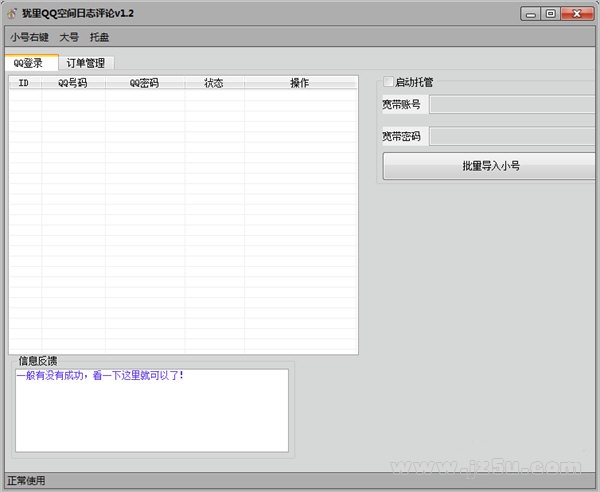This screenshot has height=492, width=600.
Task: Click the ID column header
Action: tap(25, 83)
